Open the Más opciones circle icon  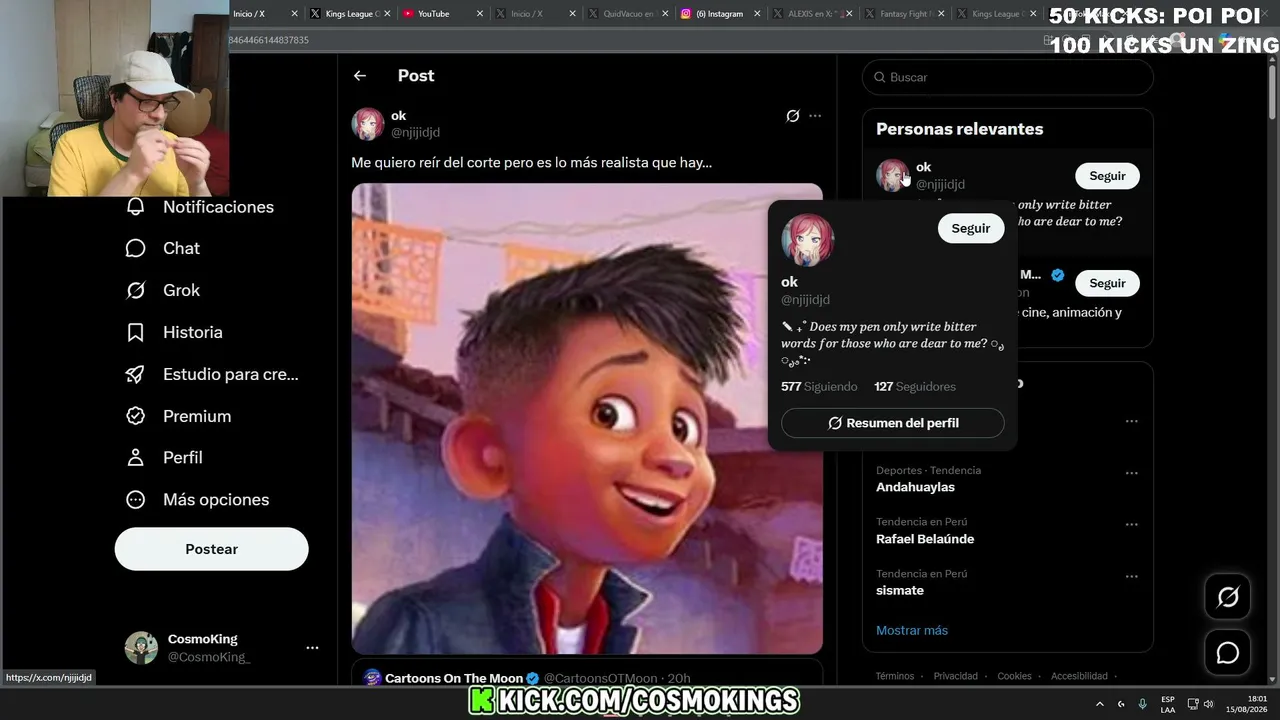pos(136,499)
